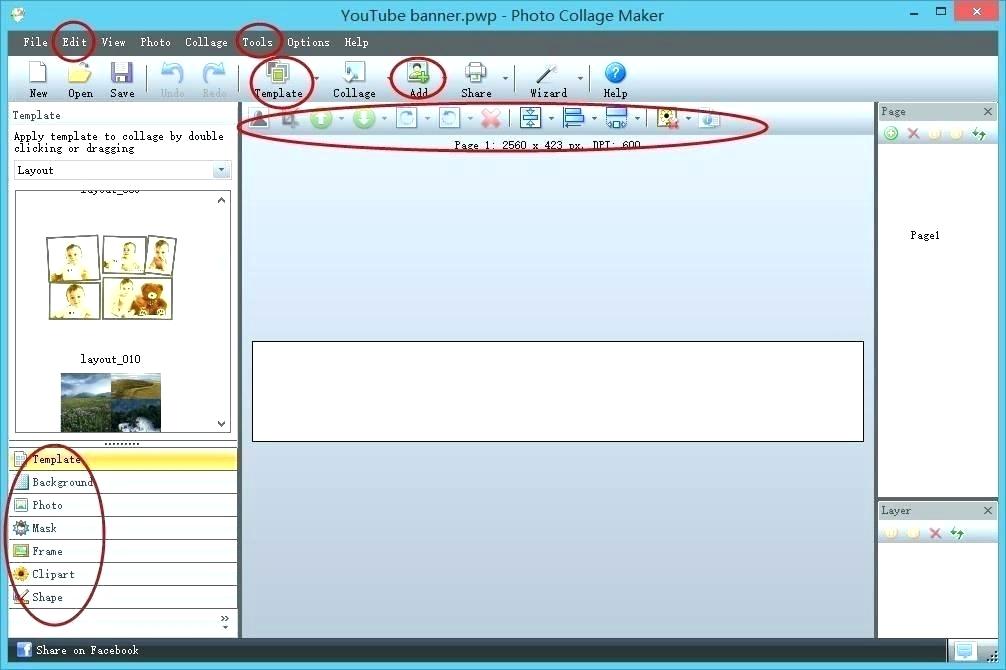
Task: Open the Photo menu
Action: pos(155,42)
